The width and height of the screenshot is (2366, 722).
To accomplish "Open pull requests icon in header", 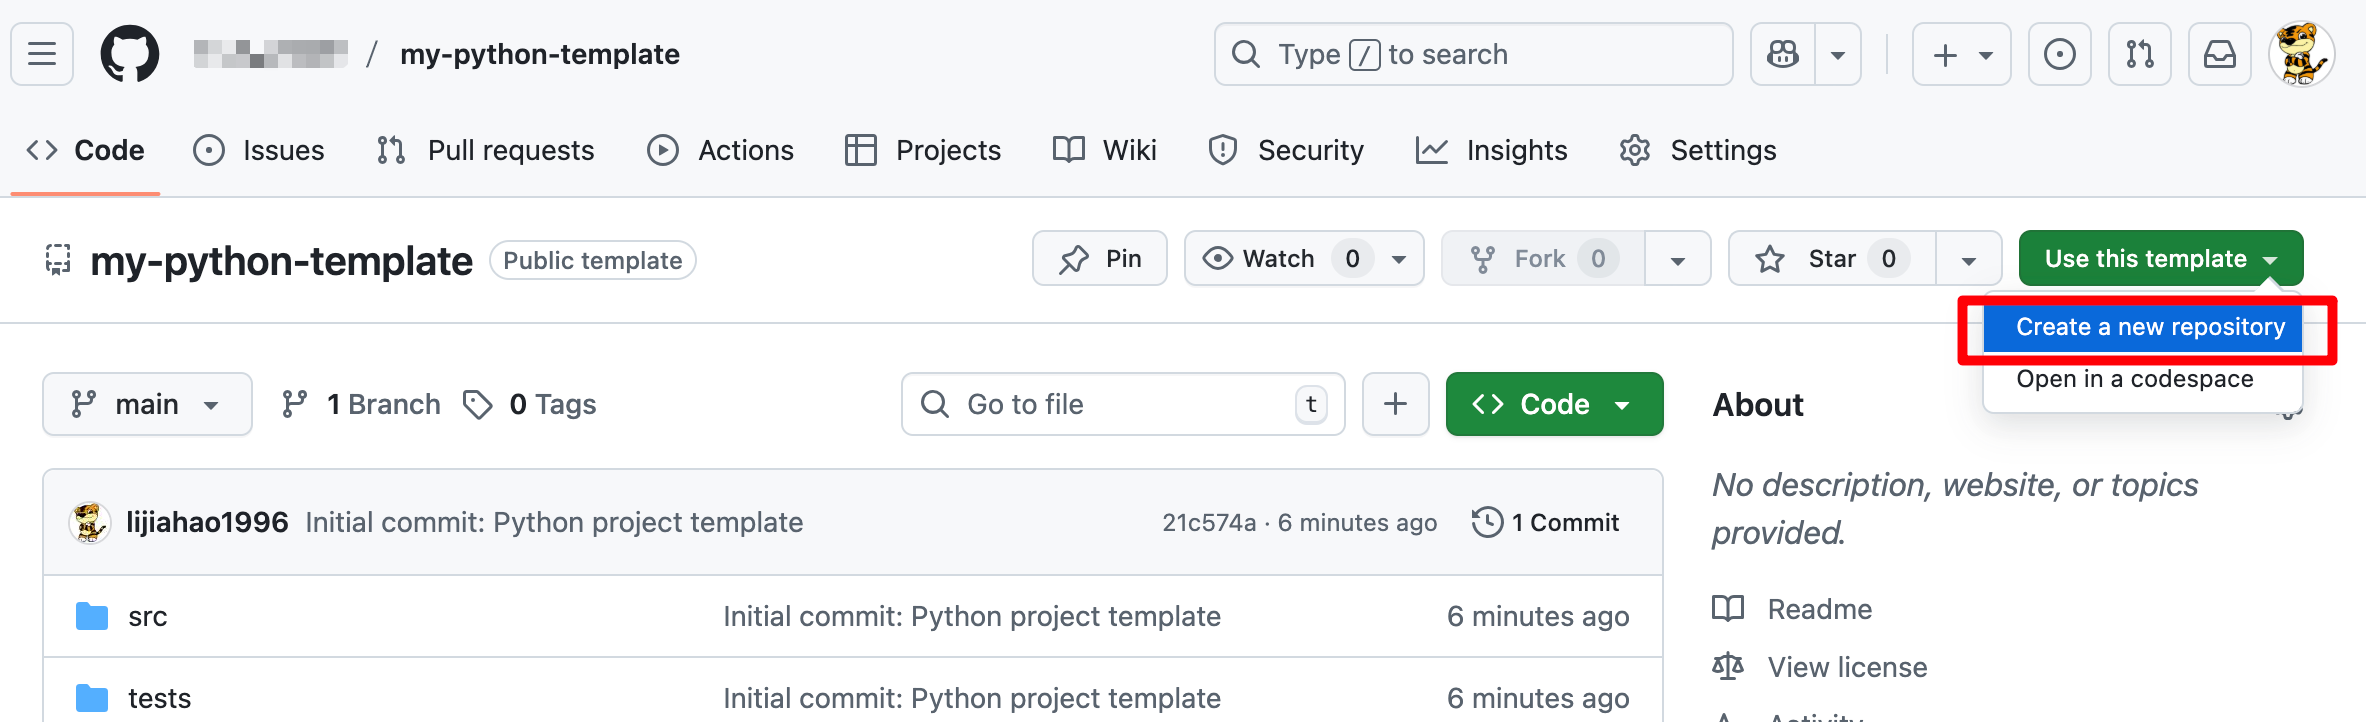I will pyautogui.click(x=2139, y=54).
